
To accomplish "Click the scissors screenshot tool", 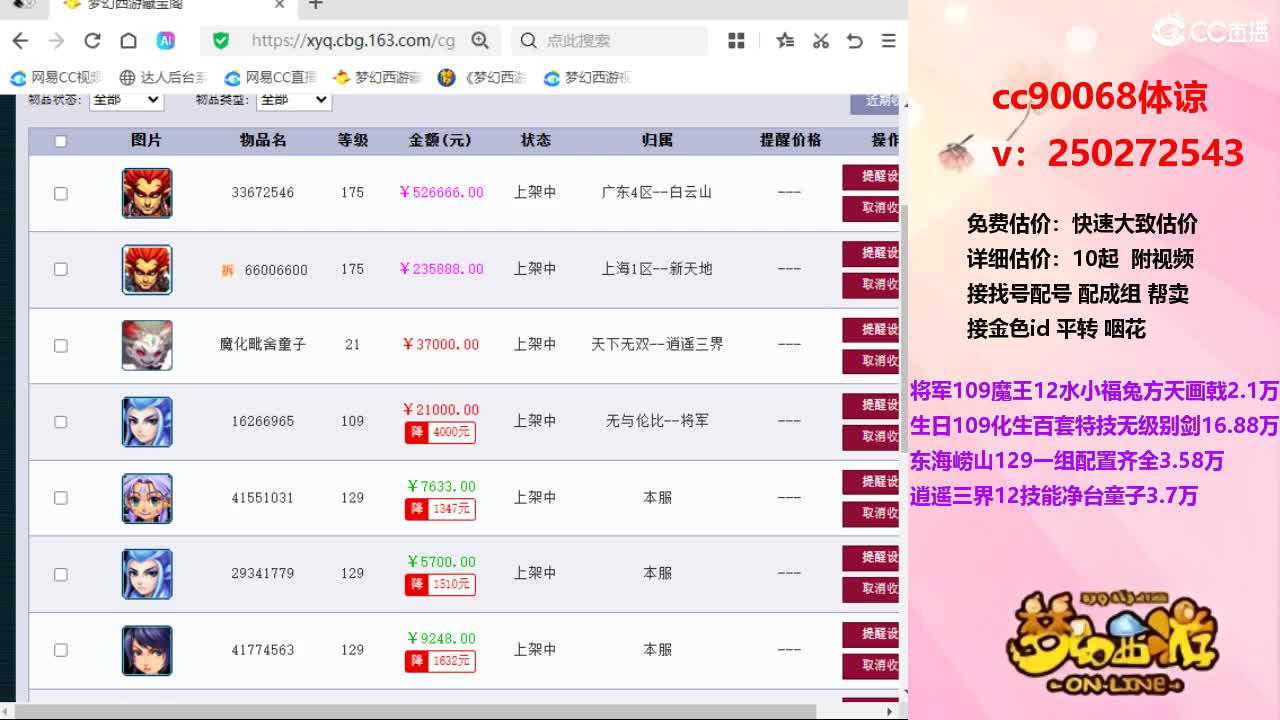I will (x=821, y=41).
